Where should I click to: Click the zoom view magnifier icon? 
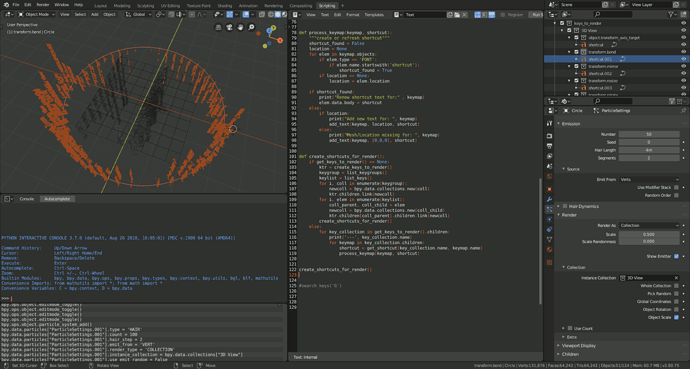[251, 27]
